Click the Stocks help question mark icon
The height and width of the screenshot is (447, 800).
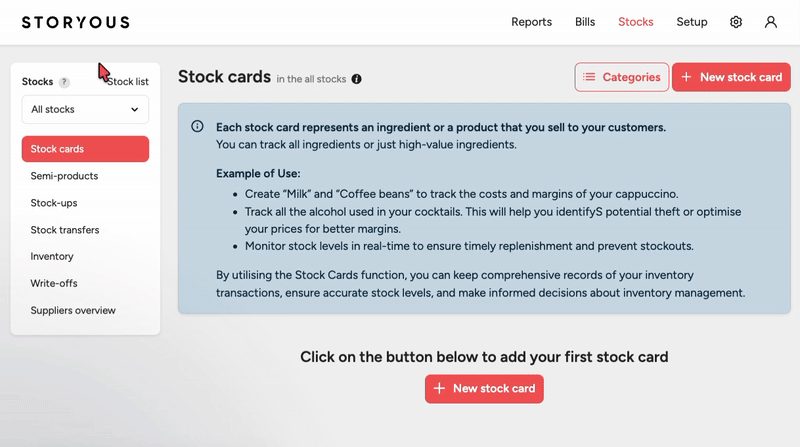pos(64,82)
